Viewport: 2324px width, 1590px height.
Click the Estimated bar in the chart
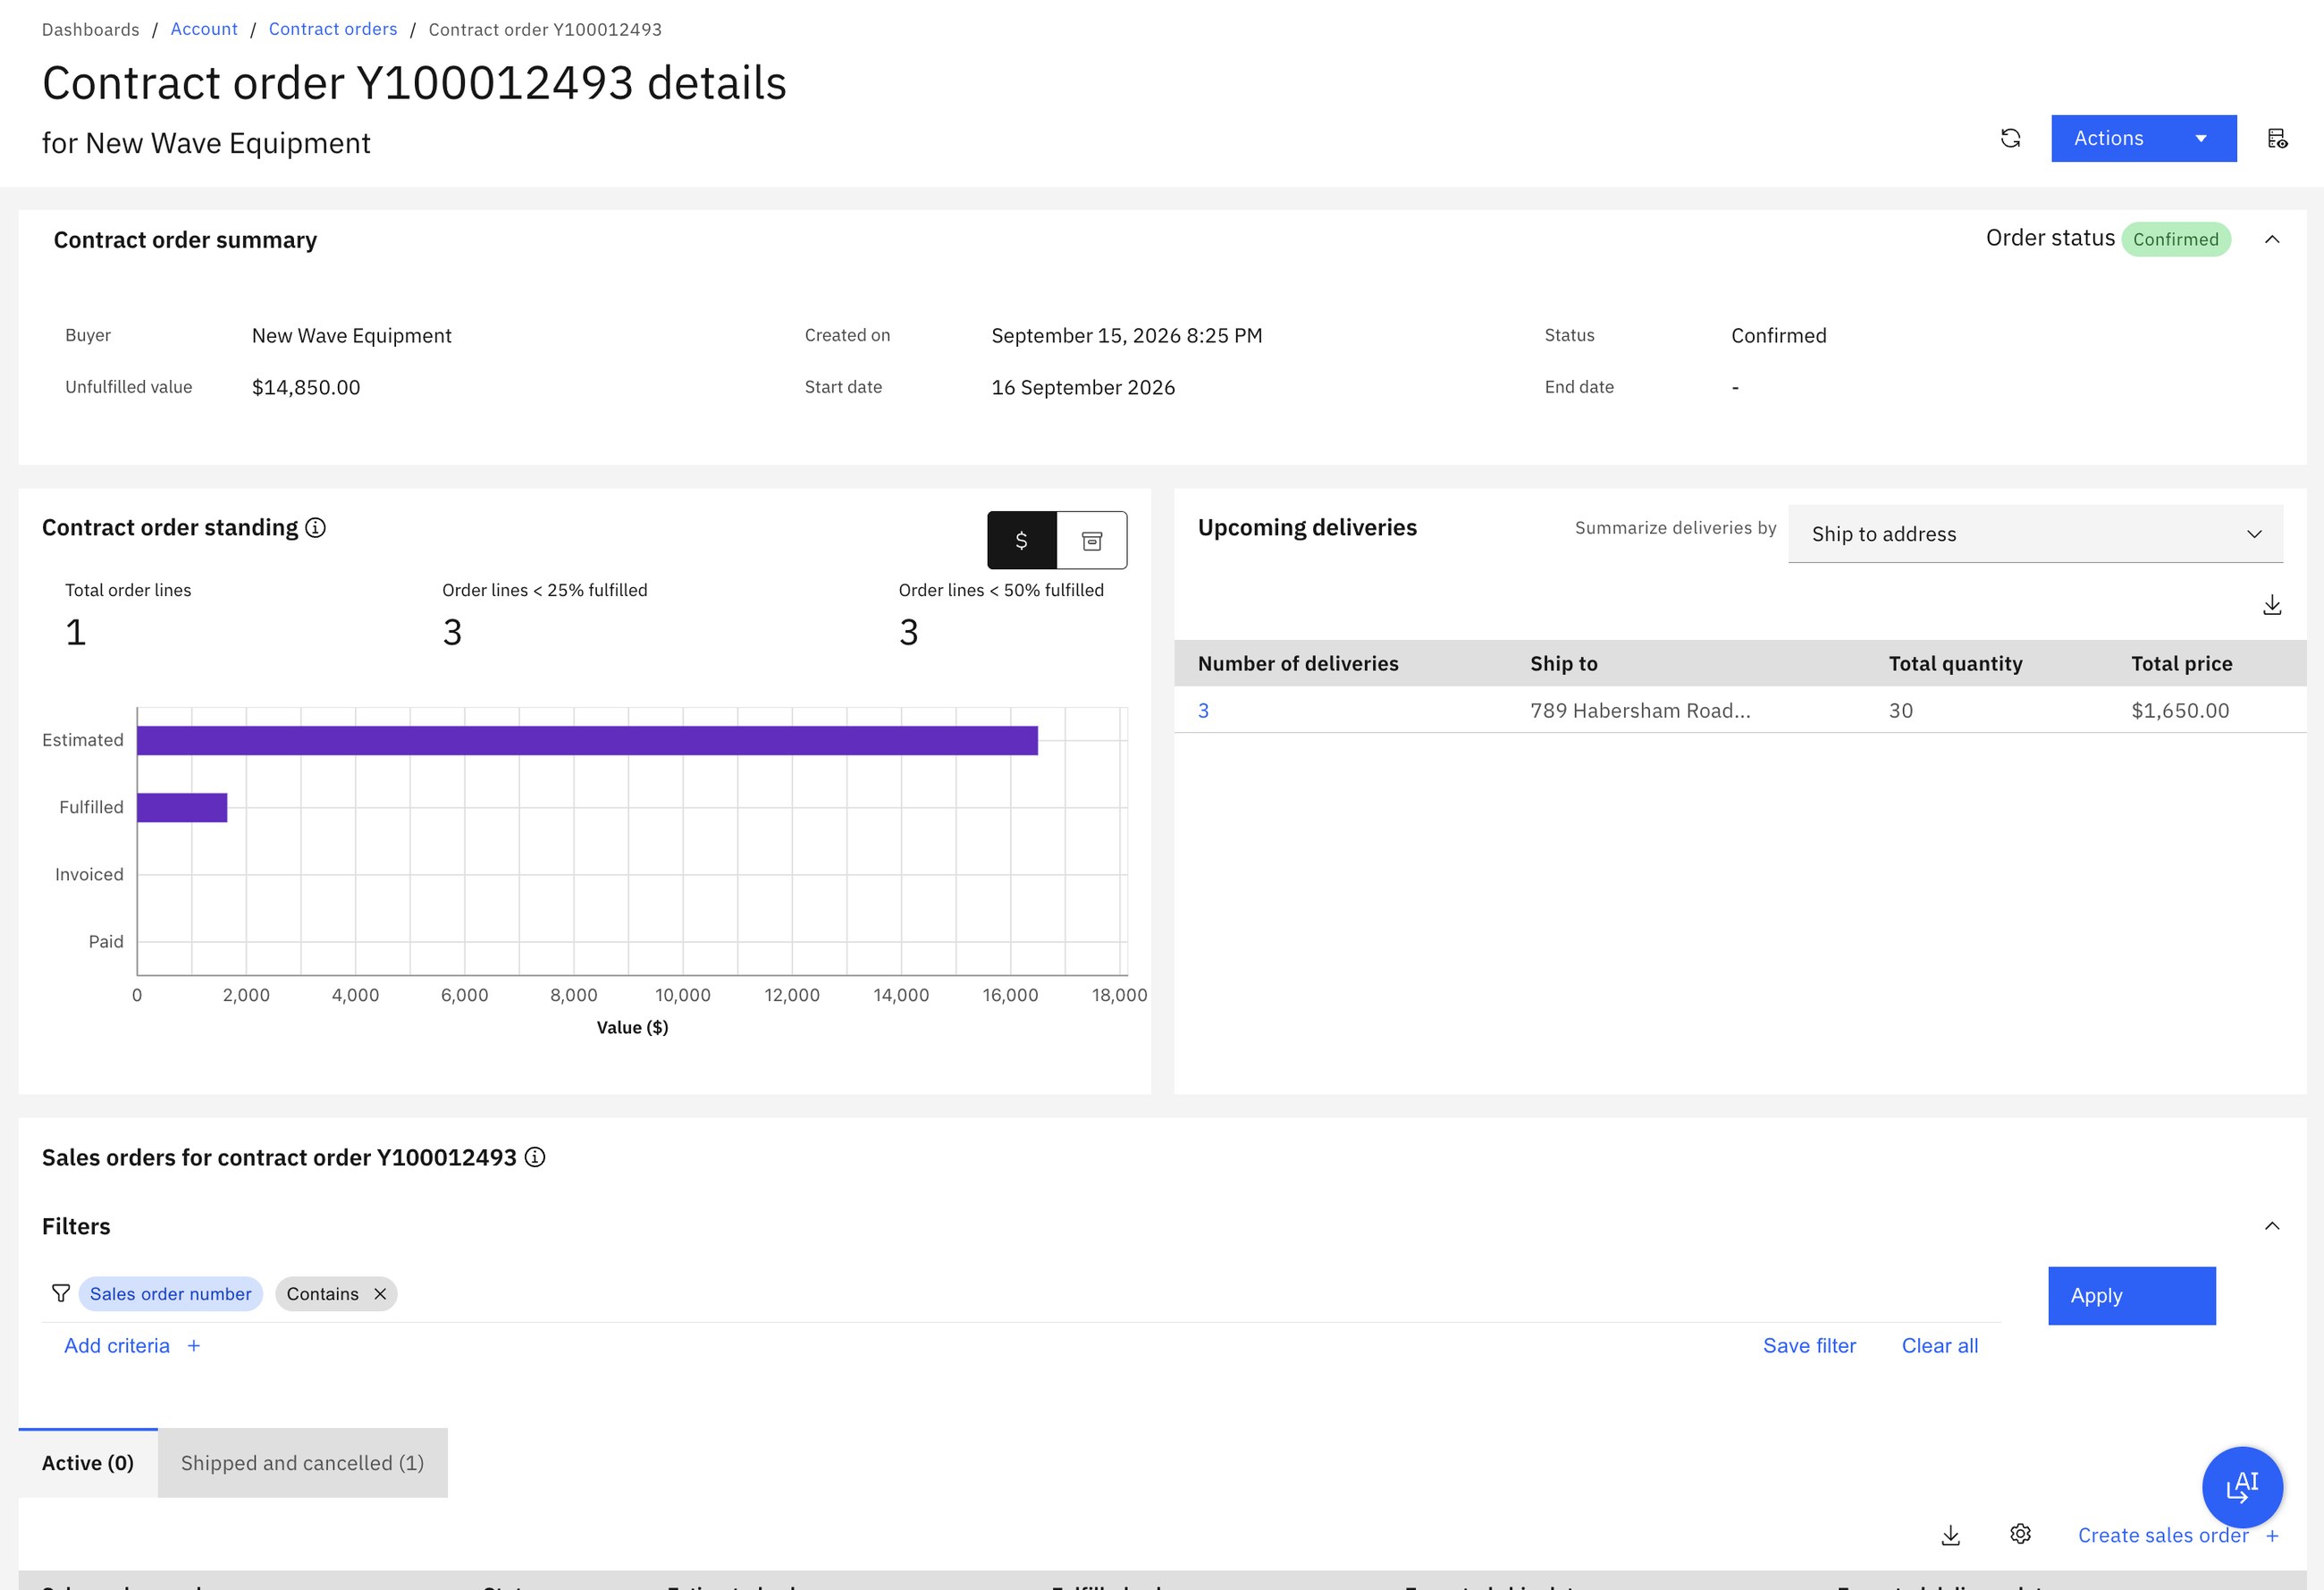click(587, 740)
